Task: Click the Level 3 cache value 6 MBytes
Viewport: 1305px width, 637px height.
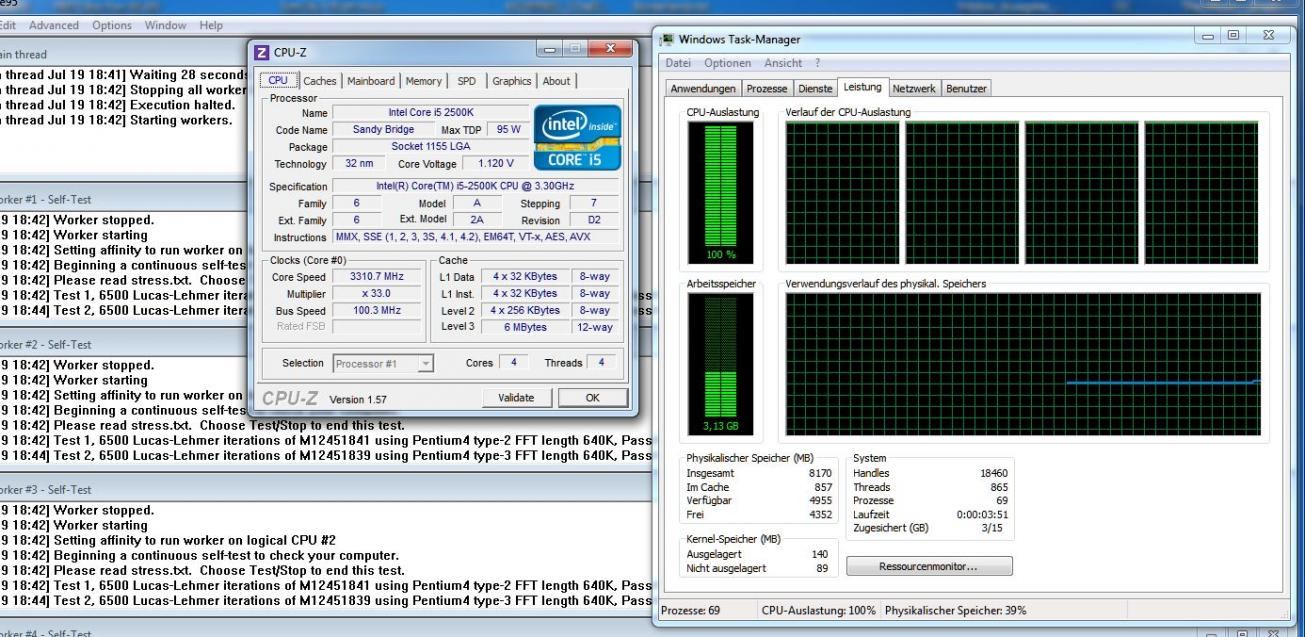Action: pos(523,326)
